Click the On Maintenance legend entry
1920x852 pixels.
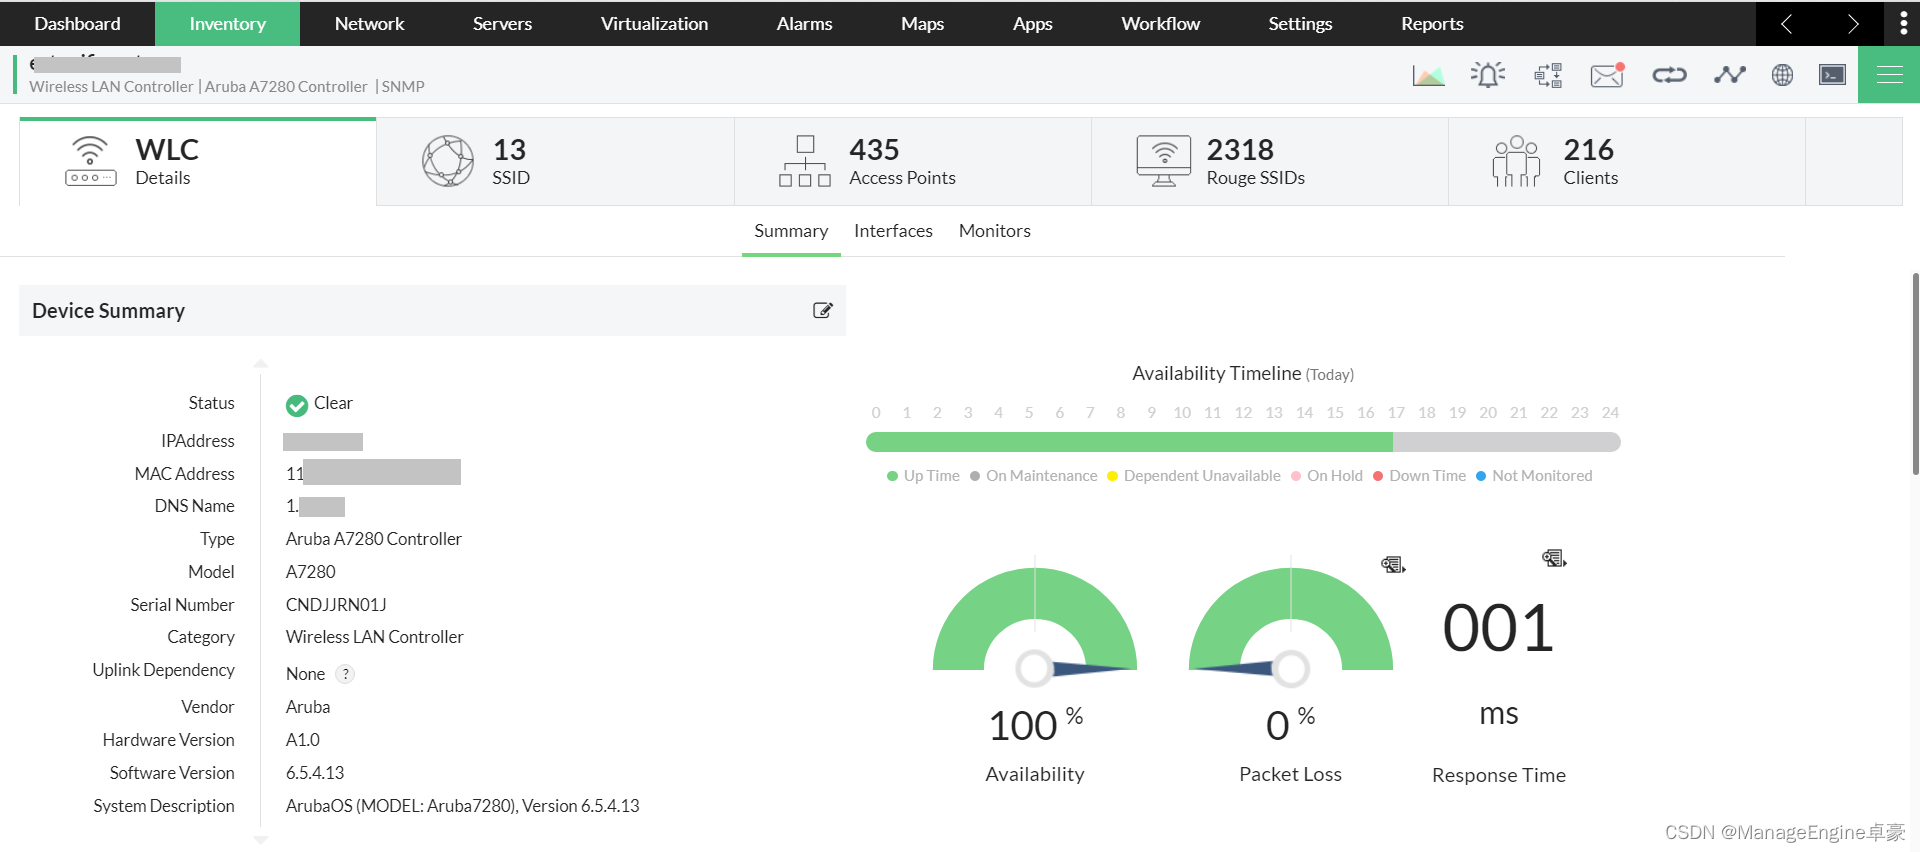(1033, 476)
